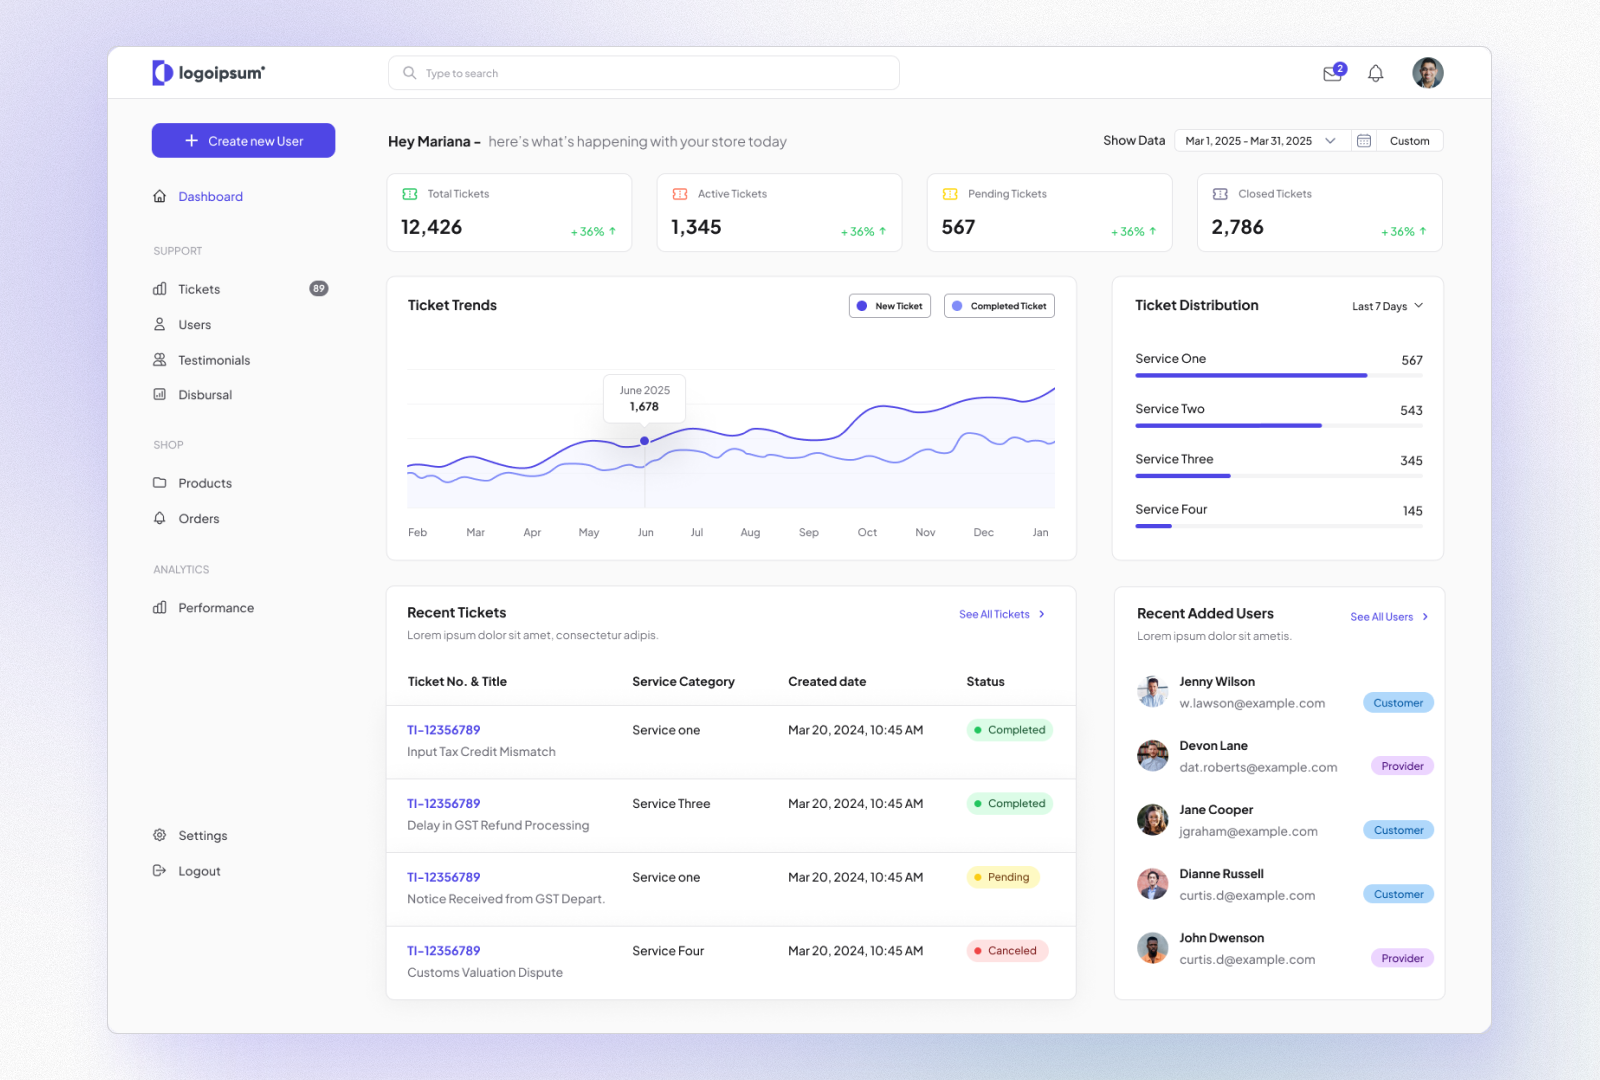1600x1080 pixels.
Task: Open the Products folder icon
Action: point(160,482)
